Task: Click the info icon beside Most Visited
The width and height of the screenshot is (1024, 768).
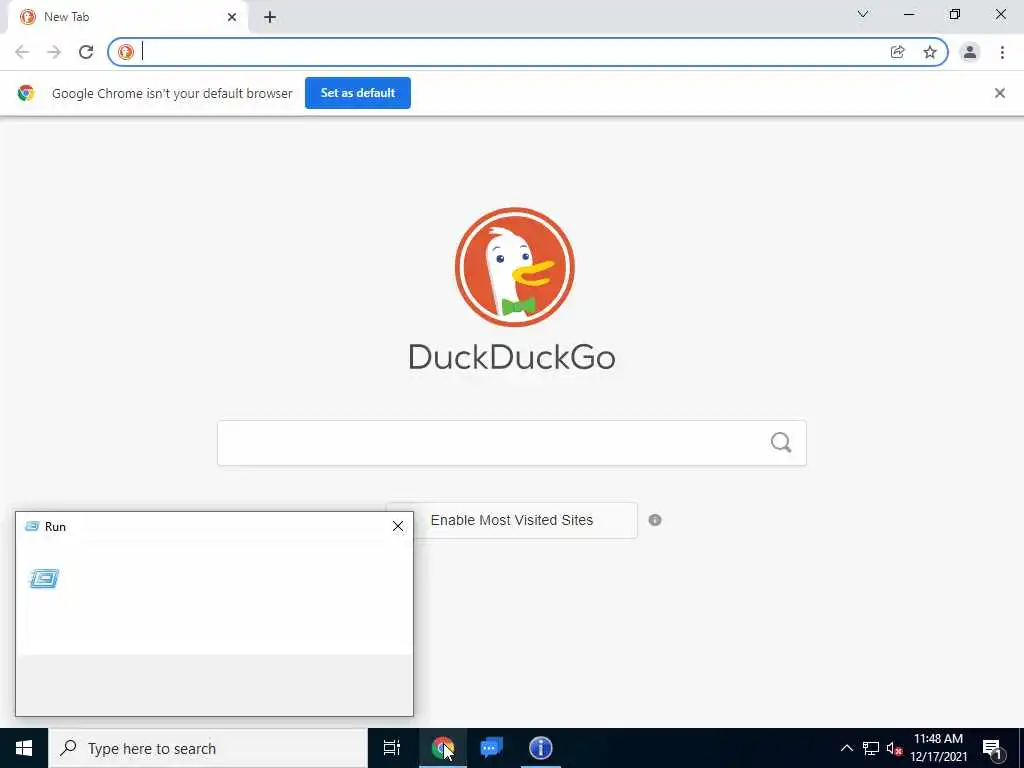Action: click(655, 520)
